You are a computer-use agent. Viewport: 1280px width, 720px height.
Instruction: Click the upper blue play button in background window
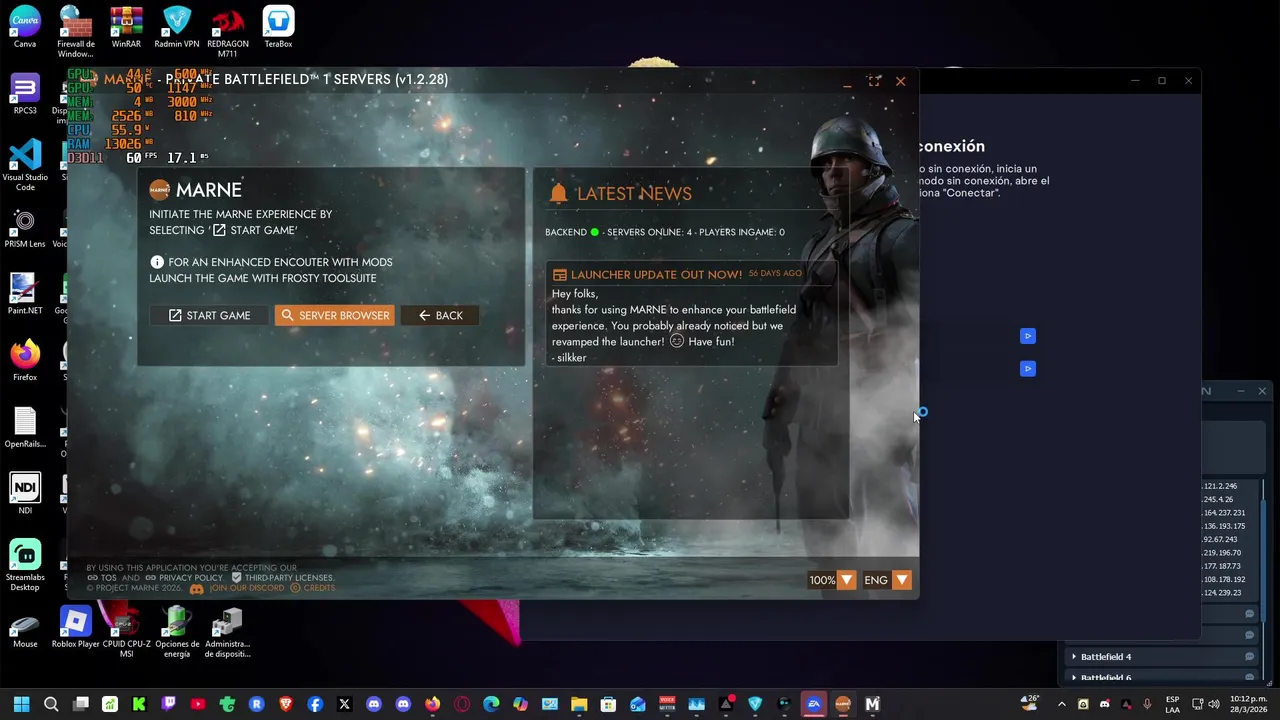coord(1027,336)
